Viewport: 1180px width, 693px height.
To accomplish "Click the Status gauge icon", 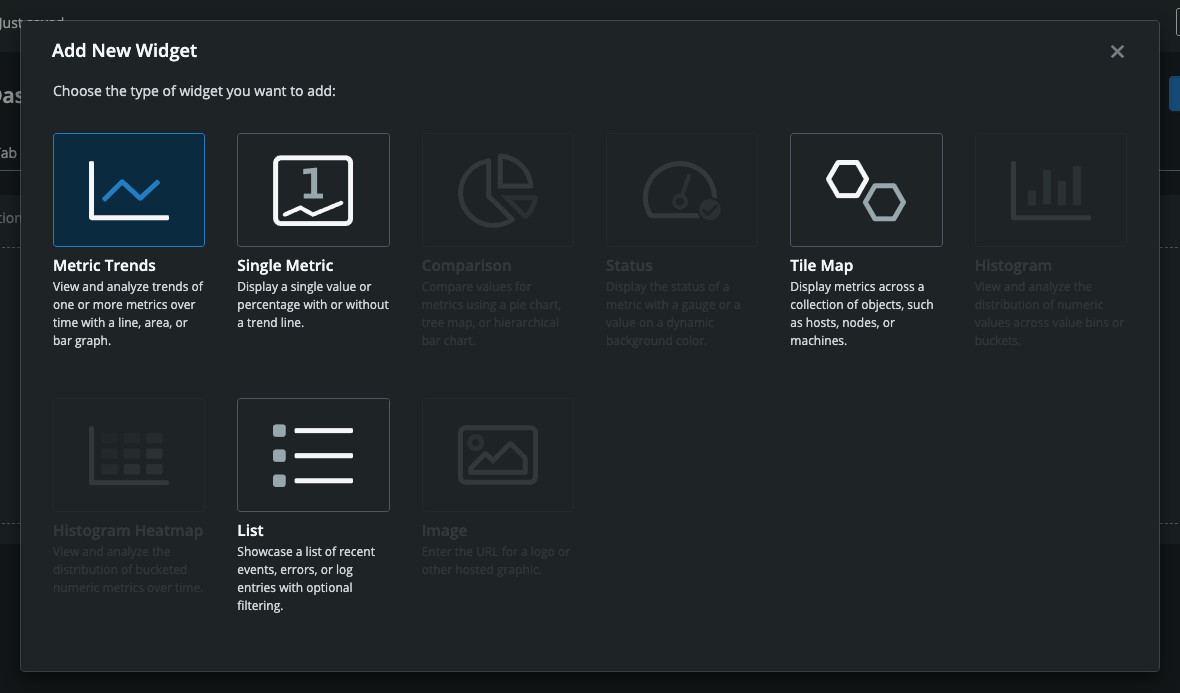I will point(681,190).
